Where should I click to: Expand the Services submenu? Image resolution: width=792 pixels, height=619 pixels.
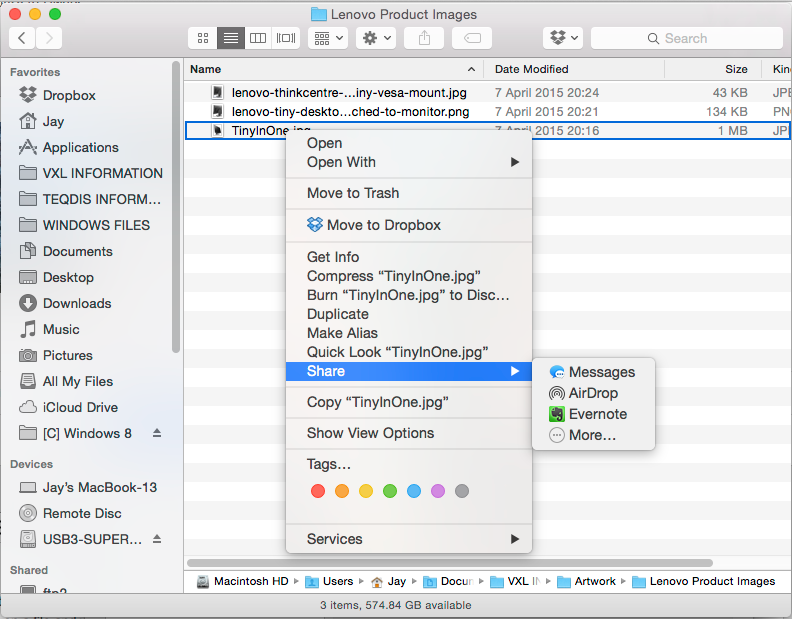[x=514, y=539]
